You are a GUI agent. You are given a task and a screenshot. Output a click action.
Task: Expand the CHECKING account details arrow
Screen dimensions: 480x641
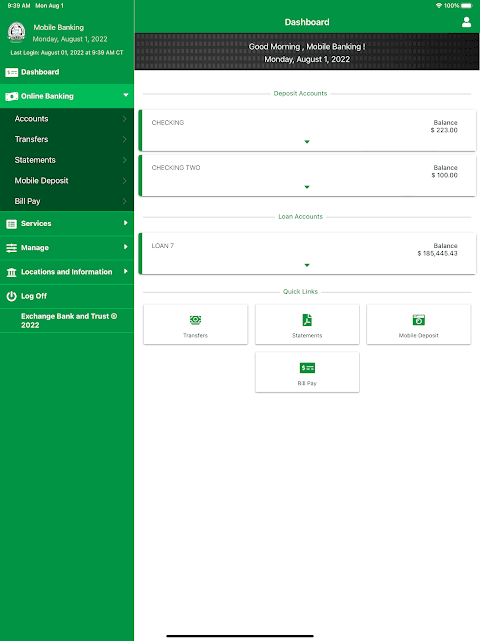[307, 142]
